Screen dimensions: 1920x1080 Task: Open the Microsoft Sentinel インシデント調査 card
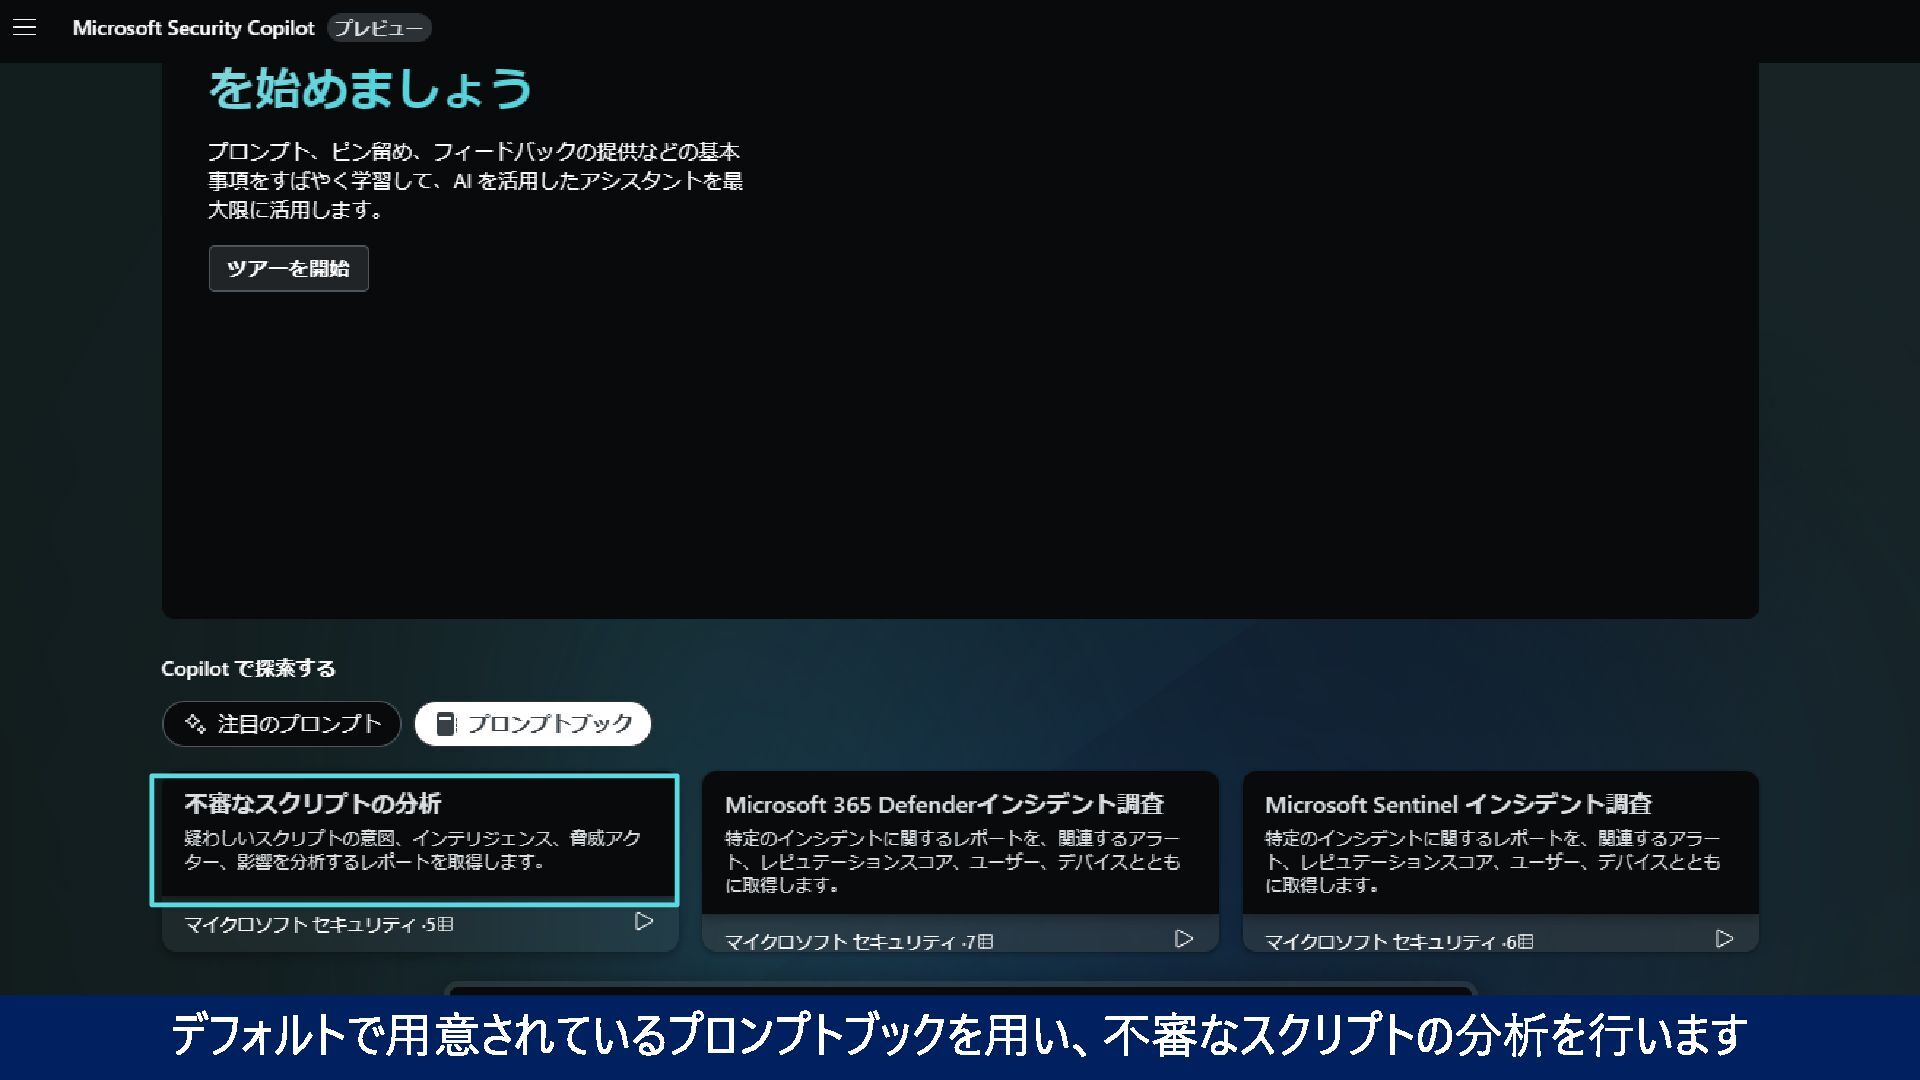pos(1499,843)
